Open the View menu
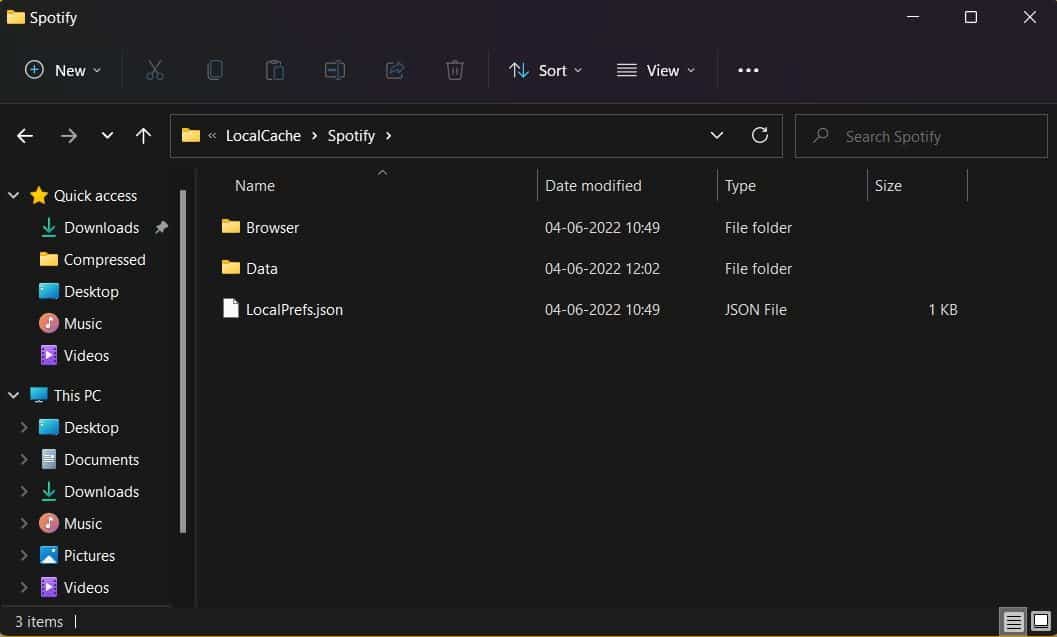 point(655,70)
